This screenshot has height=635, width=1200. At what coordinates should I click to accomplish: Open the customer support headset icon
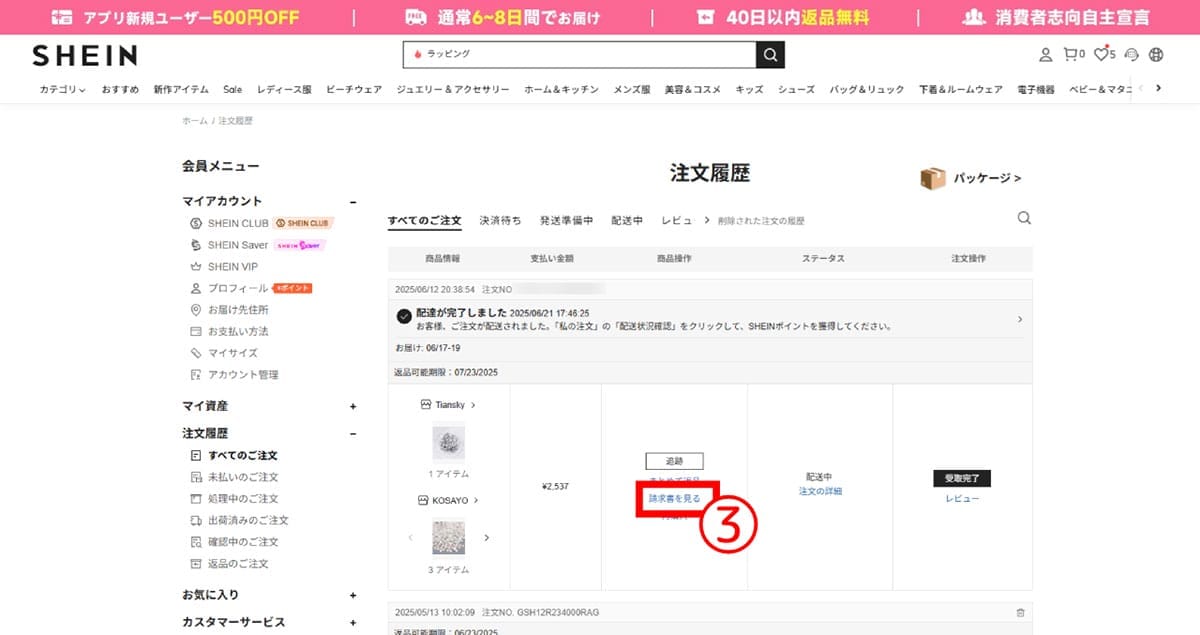click(x=1132, y=55)
